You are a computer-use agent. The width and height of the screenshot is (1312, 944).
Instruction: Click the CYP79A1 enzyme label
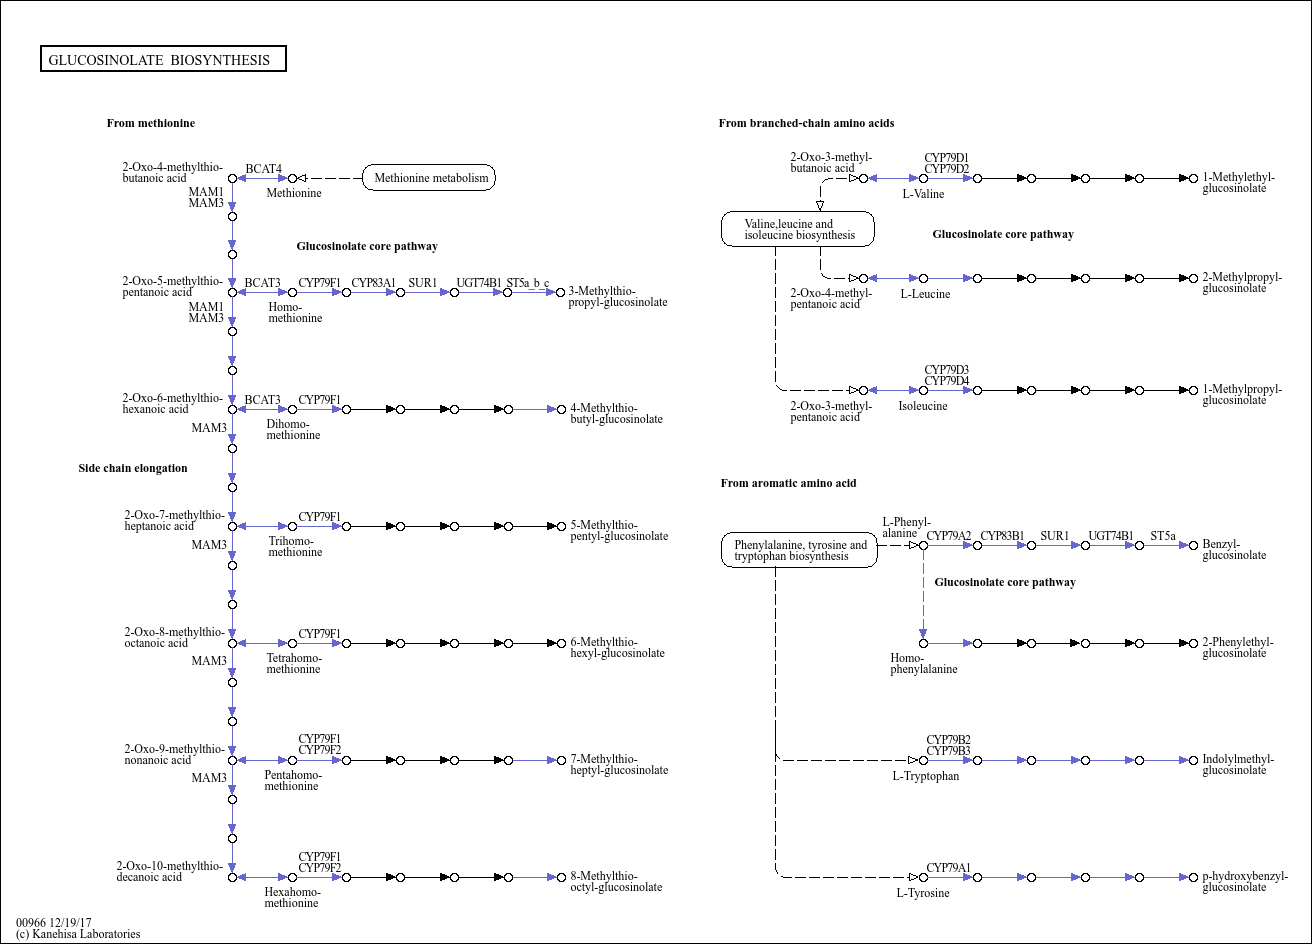(x=948, y=868)
